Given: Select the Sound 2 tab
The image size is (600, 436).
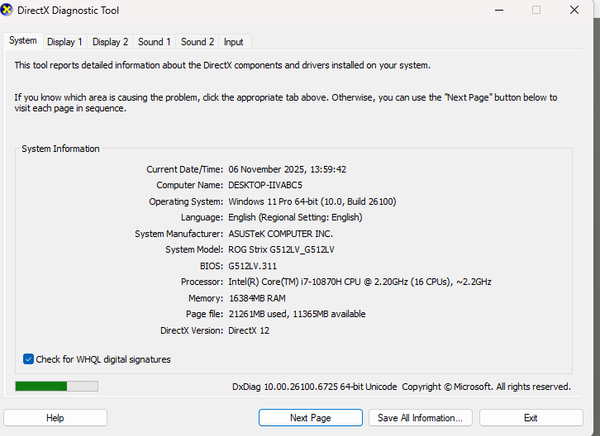Looking at the screenshot, I should click(197, 42).
